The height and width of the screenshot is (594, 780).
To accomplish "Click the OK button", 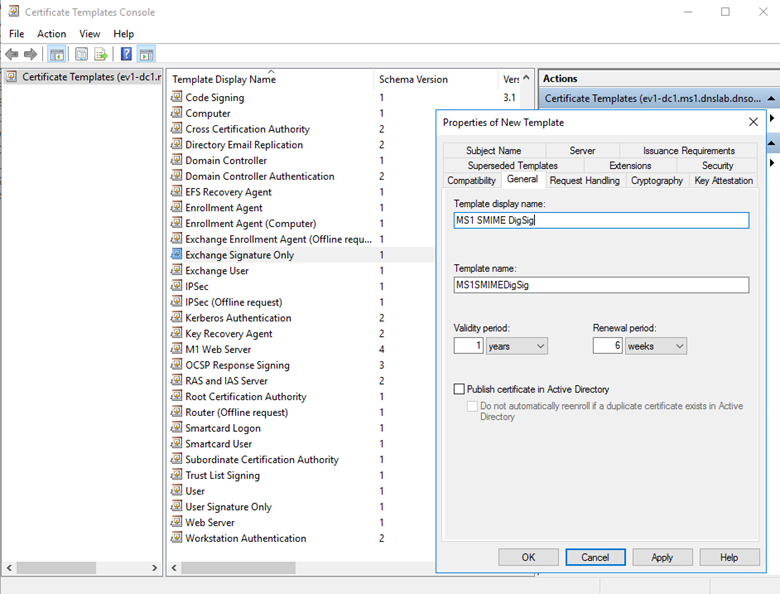I will pos(528,557).
